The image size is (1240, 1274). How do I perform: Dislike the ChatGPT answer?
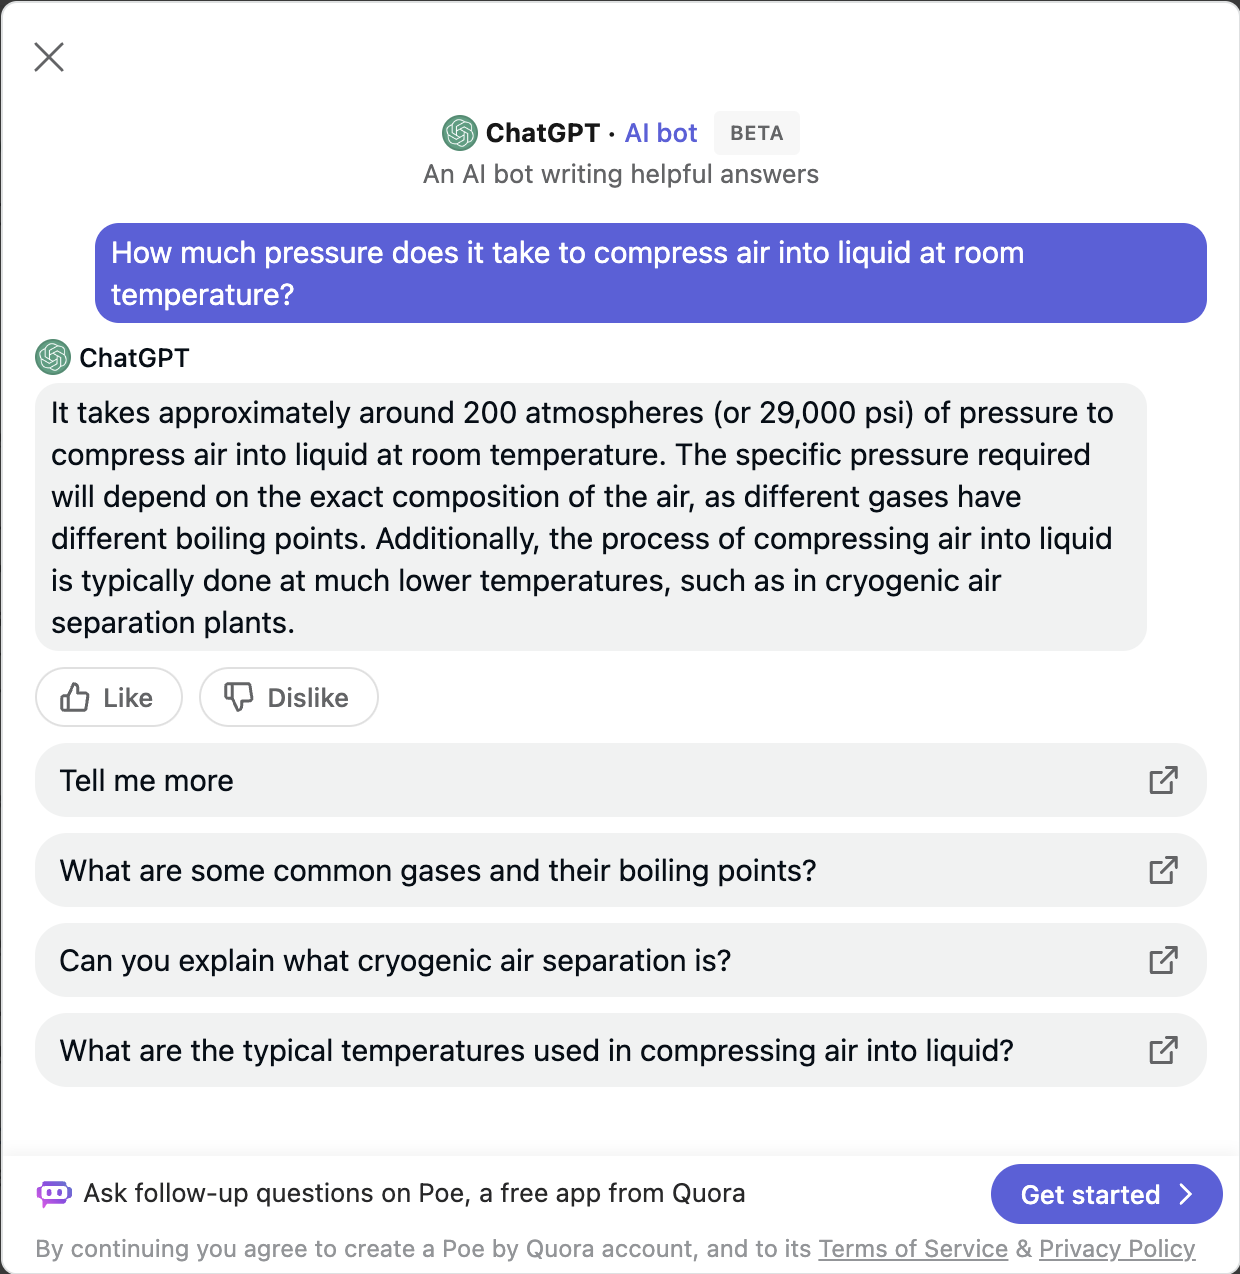(x=288, y=697)
